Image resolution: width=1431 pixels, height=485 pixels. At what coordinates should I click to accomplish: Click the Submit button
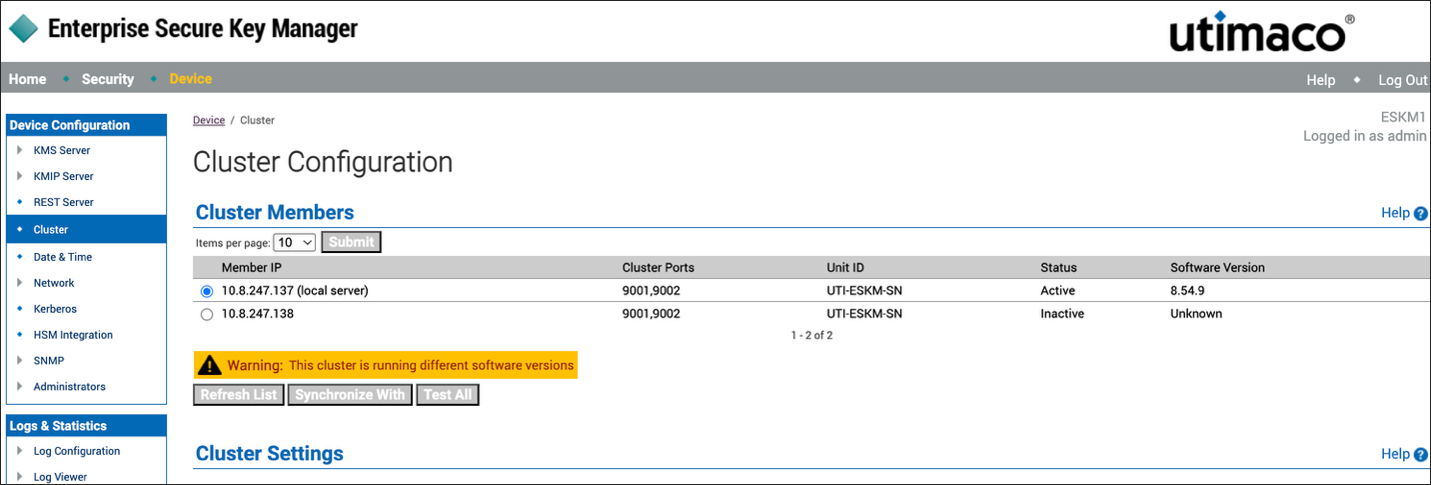point(351,242)
